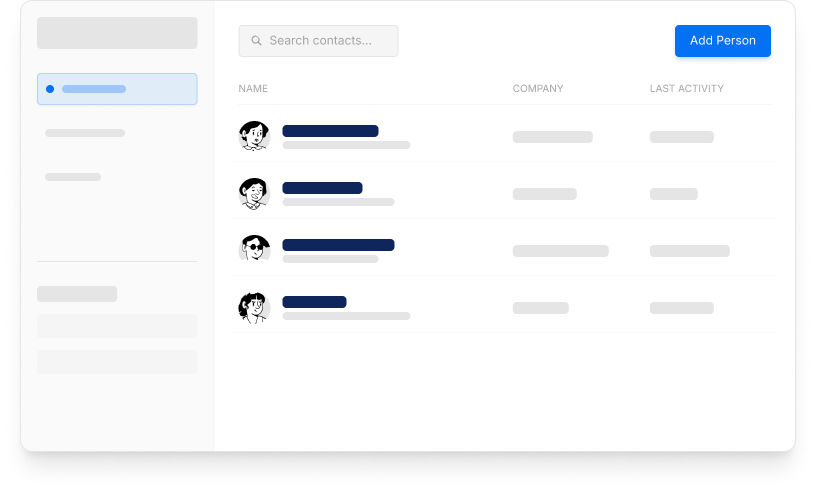Viewport: 816px width, 492px height.
Task: Click the blue dot in the sidebar
Action: coord(50,89)
